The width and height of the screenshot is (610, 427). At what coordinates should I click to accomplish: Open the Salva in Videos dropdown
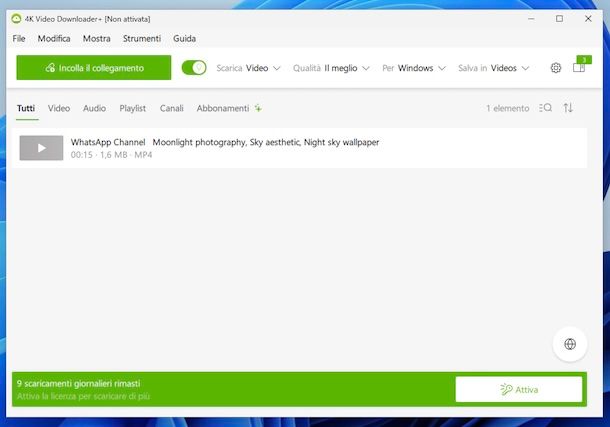click(493, 68)
